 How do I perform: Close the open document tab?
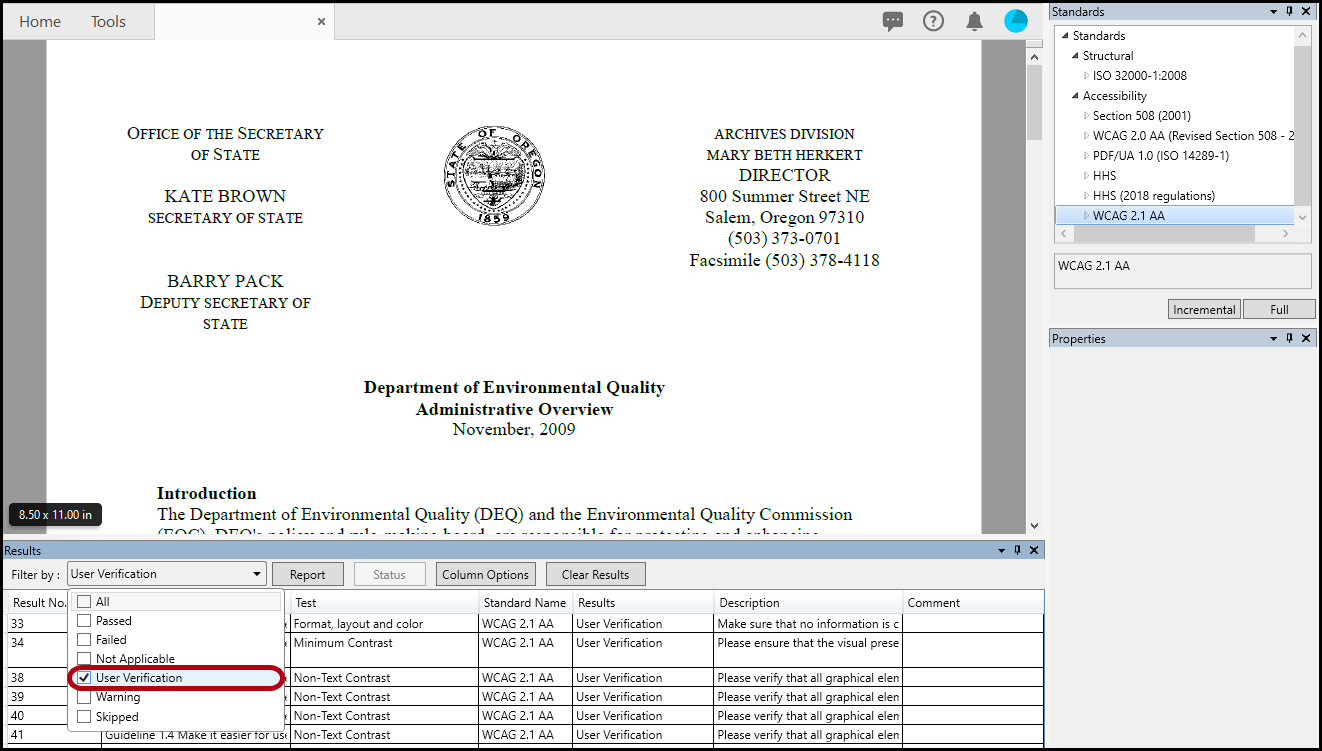click(x=321, y=21)
